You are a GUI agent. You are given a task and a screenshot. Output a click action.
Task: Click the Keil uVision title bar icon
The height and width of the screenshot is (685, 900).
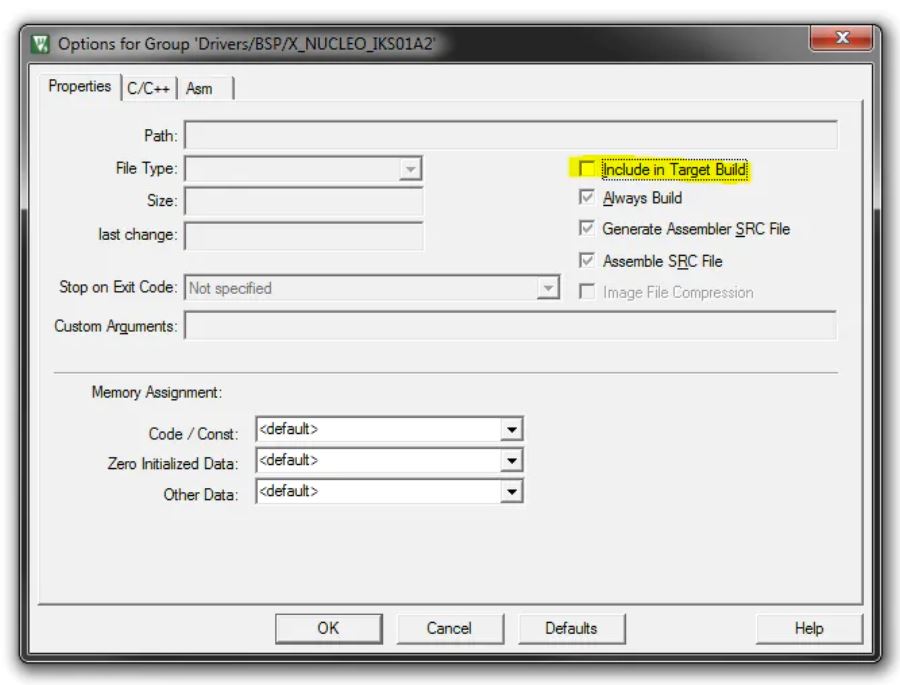point(40,44)
